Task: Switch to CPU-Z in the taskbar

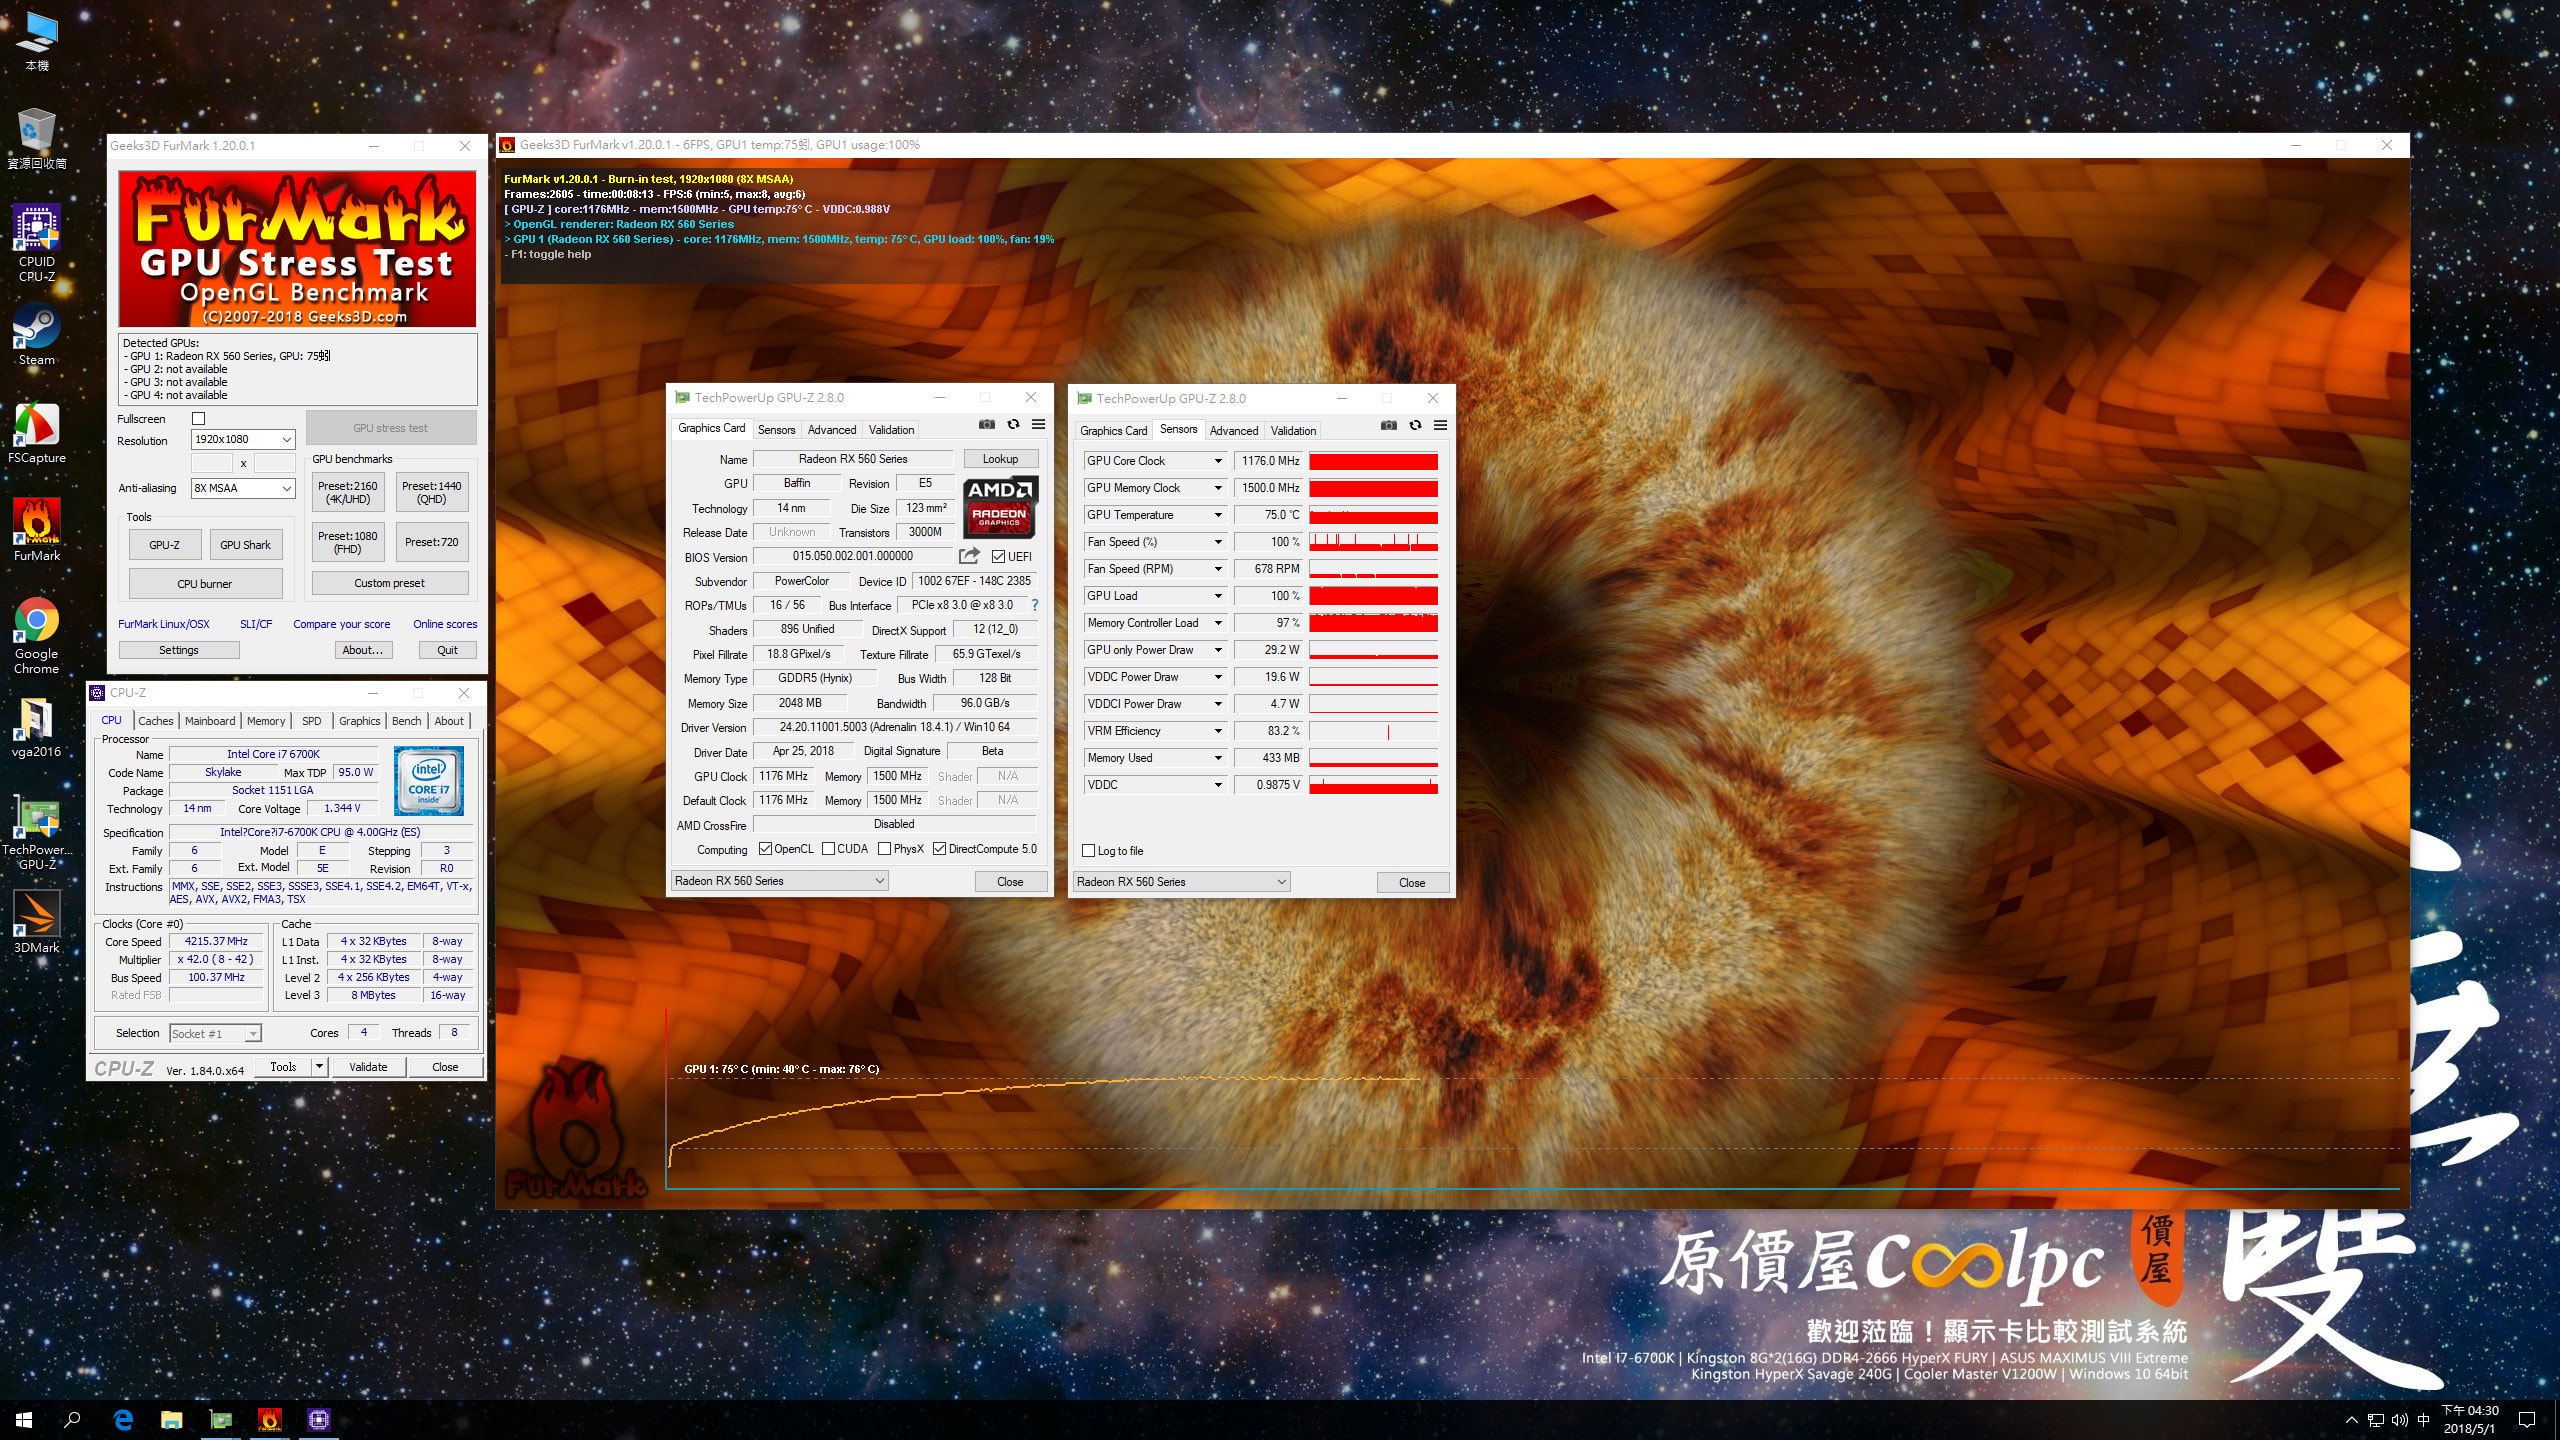Action: tap(318, 1420)
